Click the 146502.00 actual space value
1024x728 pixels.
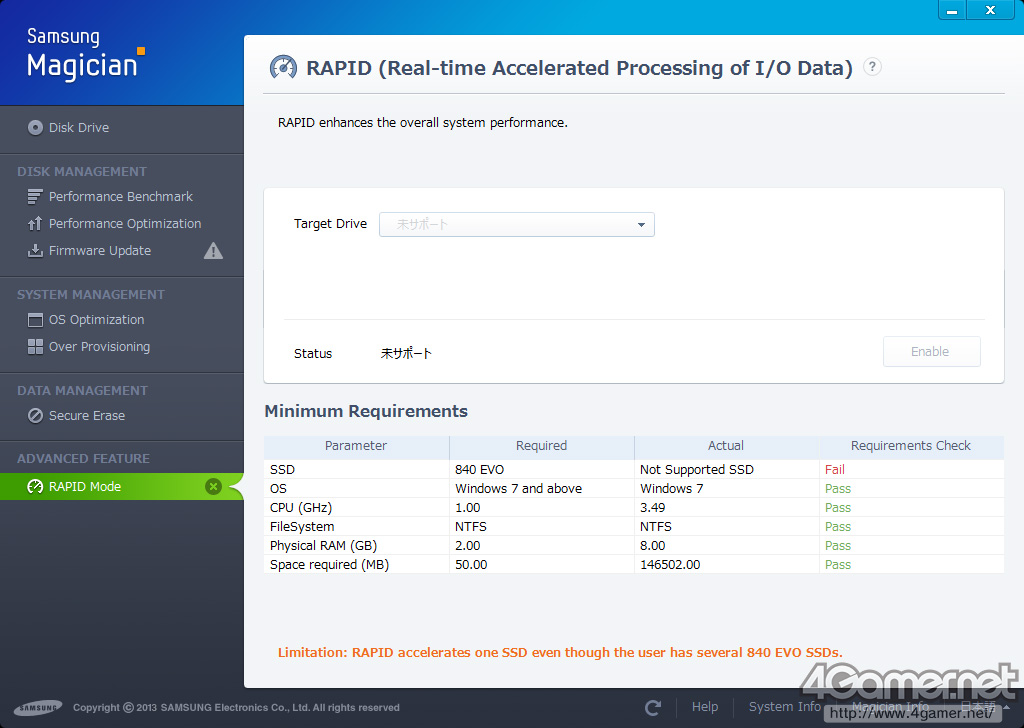pyautogui.click(x=670, y=564)
